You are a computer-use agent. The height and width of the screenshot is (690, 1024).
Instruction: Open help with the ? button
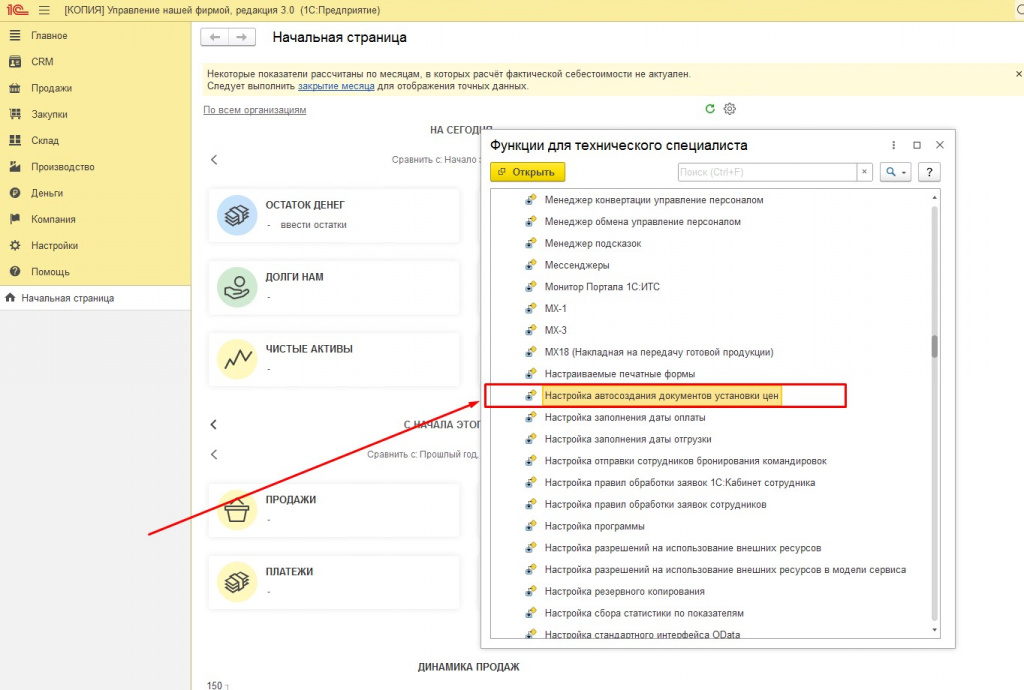(929, 172)
